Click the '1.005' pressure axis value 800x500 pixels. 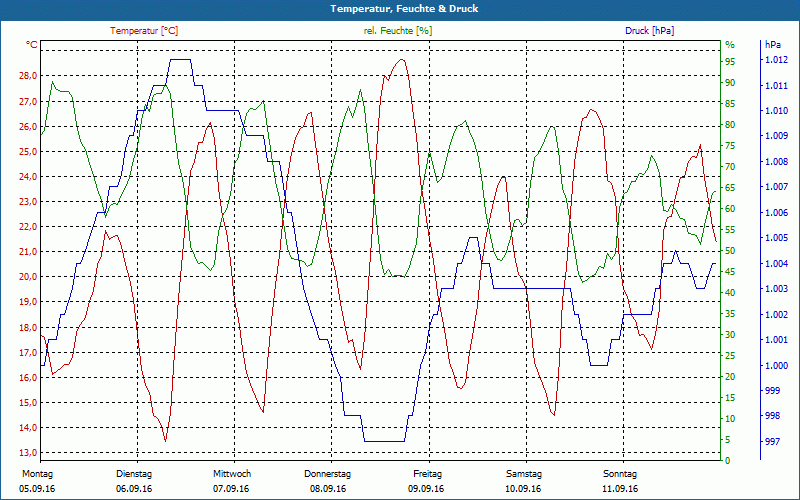776,238
